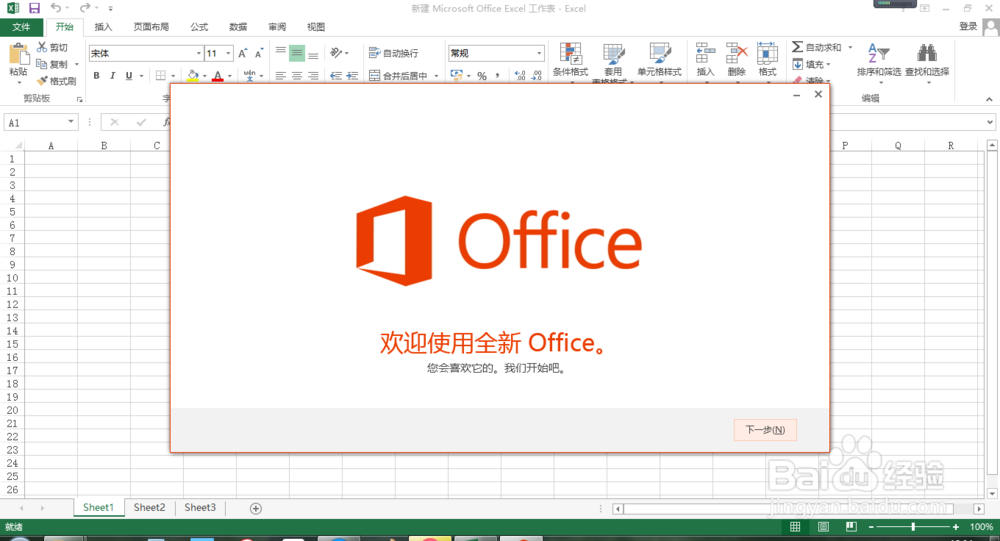Viewport: 1000px width, 541px height.
Task: Click the Paste (粘贴) clipboard icon
Action: click(18, 55)
